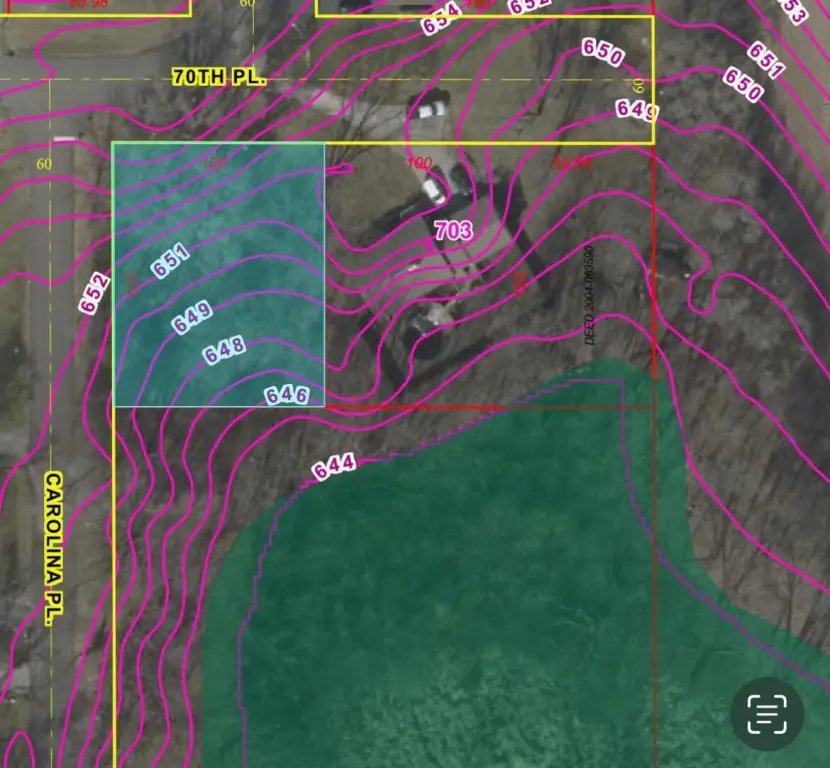Click the 644 contour elevation label

(x=334, y=467)
